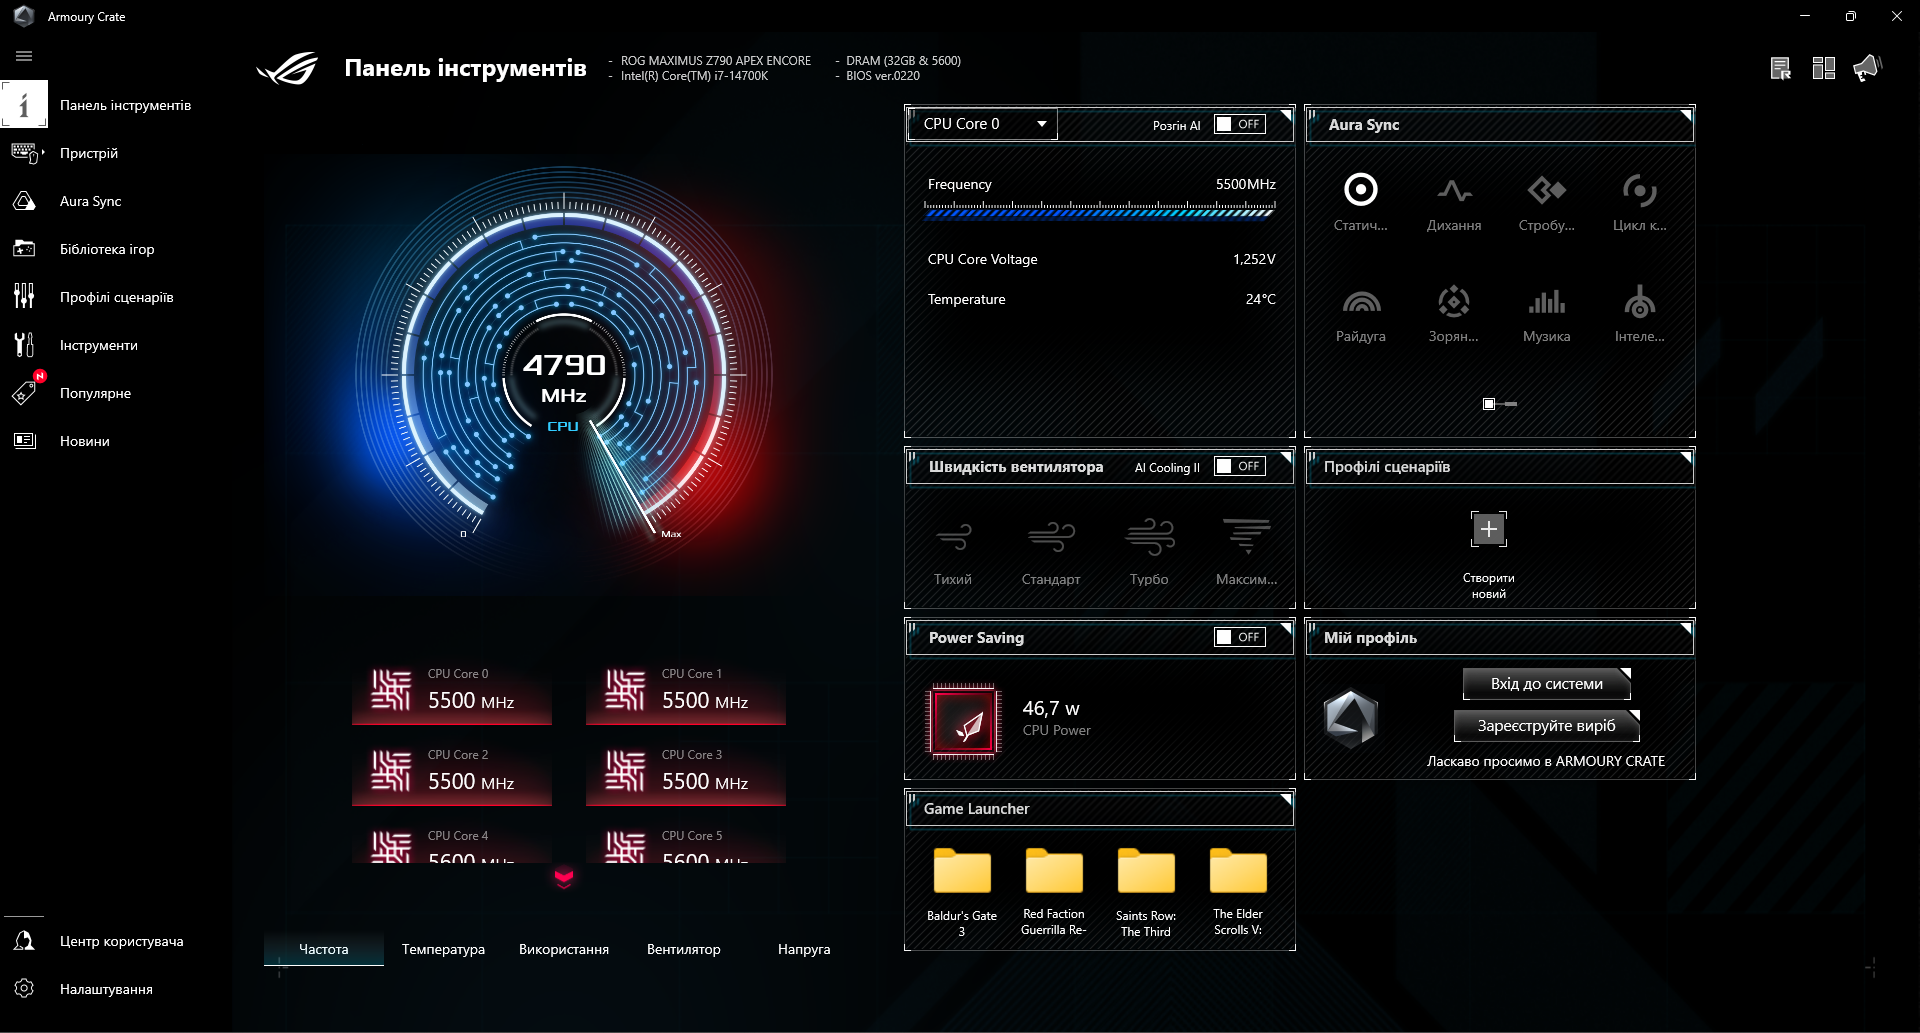Switch to the Температура tab
Viewport: 1920px width, 1033px height.
pos(443,948)
